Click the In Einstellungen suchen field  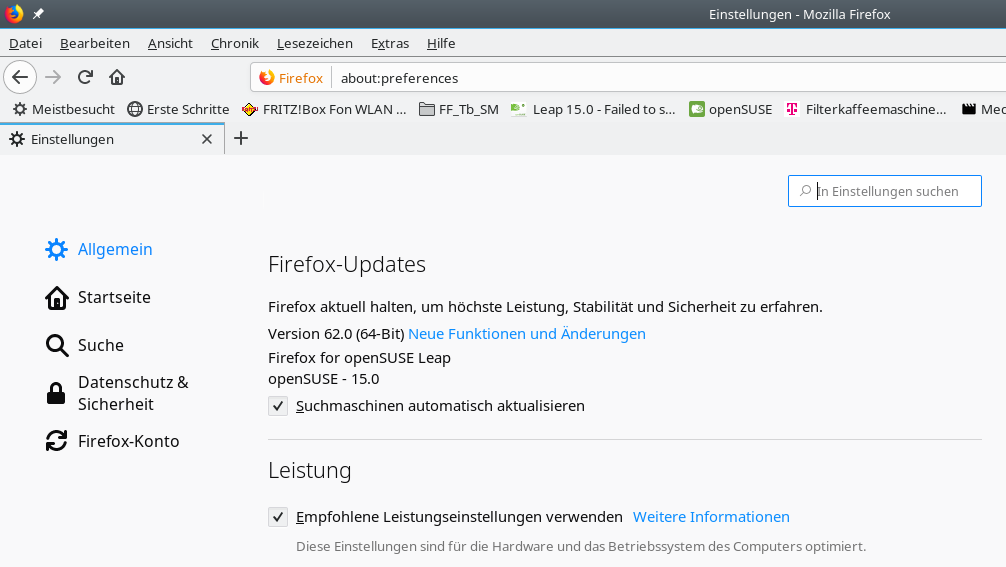click(x=885, y=191)
